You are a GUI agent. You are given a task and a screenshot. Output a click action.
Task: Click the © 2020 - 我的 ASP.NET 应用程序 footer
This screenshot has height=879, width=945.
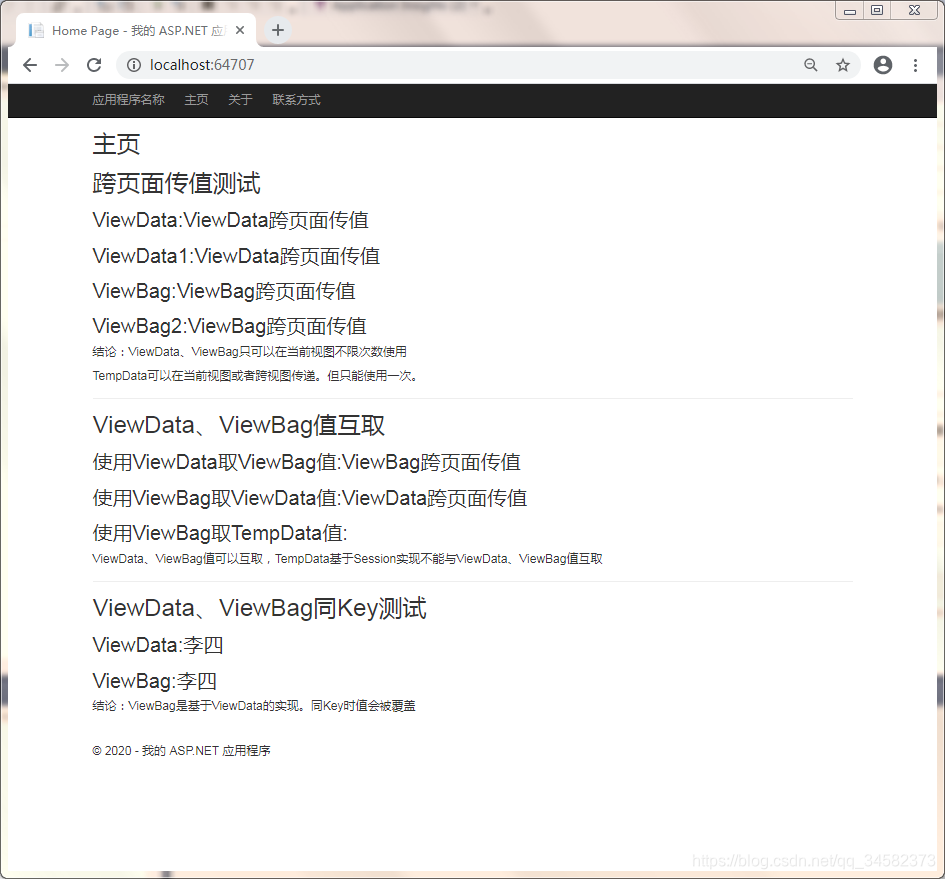point(181,751)
